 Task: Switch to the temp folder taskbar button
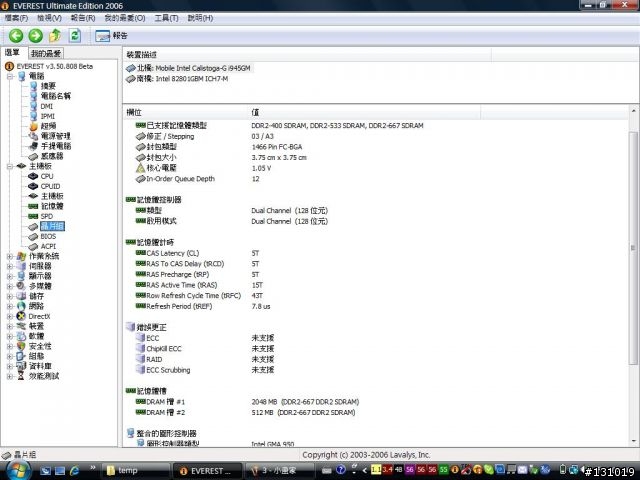[135, 471]
